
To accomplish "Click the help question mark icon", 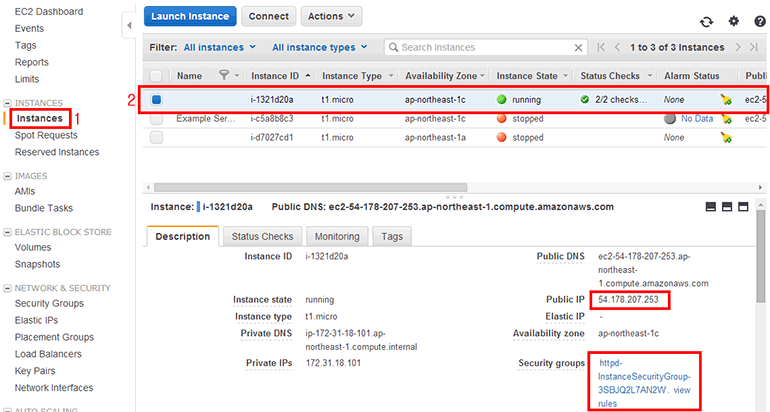I will tap(758, 21).
